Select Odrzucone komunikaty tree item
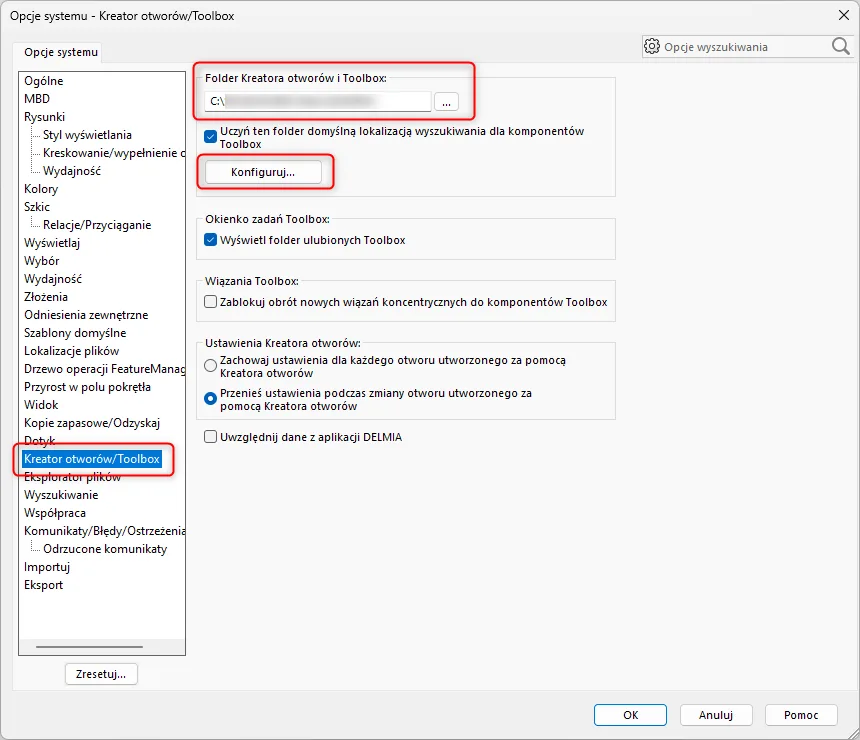 coord(105,549)
